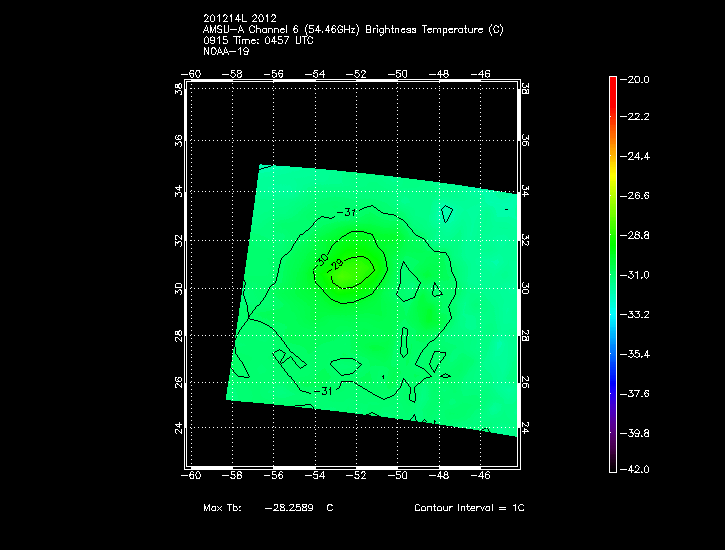The width and height of the screenshot is (725, 550).
Task: Click the warm core inside the -29 contour
Action: tap(352, 270)
